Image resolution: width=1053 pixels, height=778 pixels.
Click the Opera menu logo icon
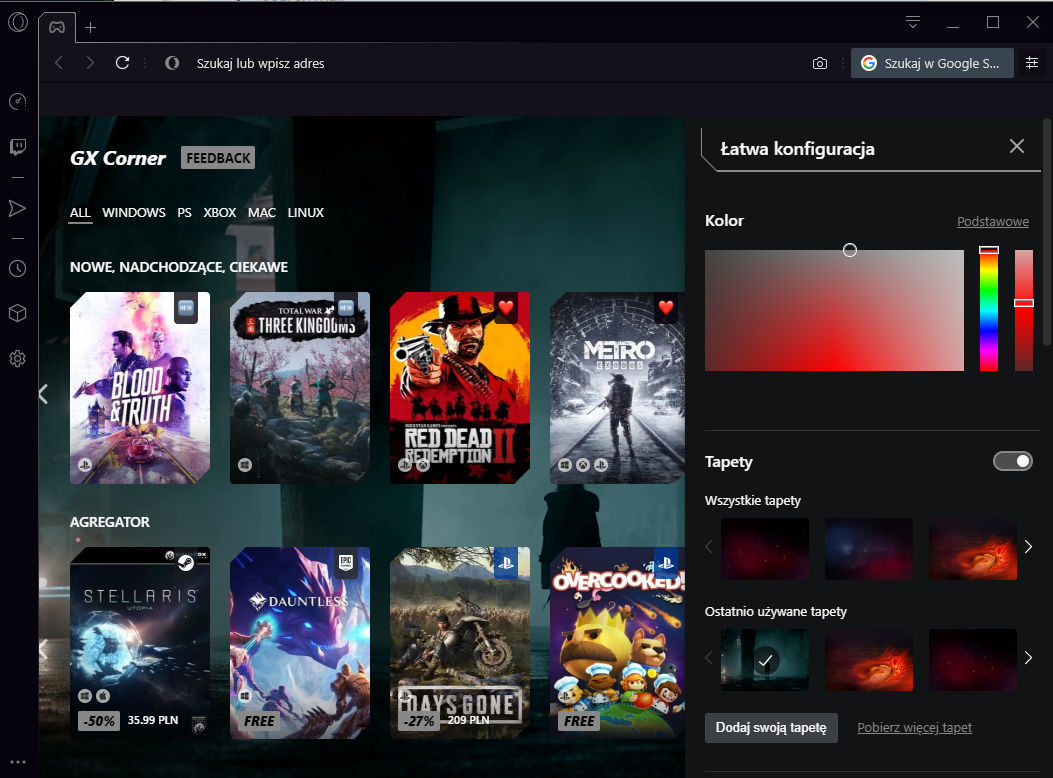point(18,22)
